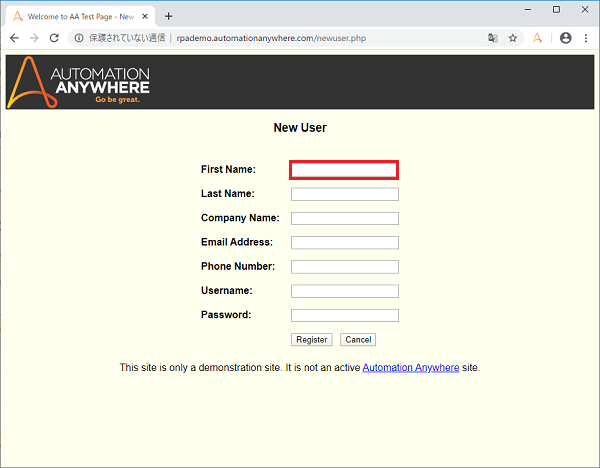Click the First Name label
Image resolution: width=600 pixels, height=468 pixels.
coord(228,169)
